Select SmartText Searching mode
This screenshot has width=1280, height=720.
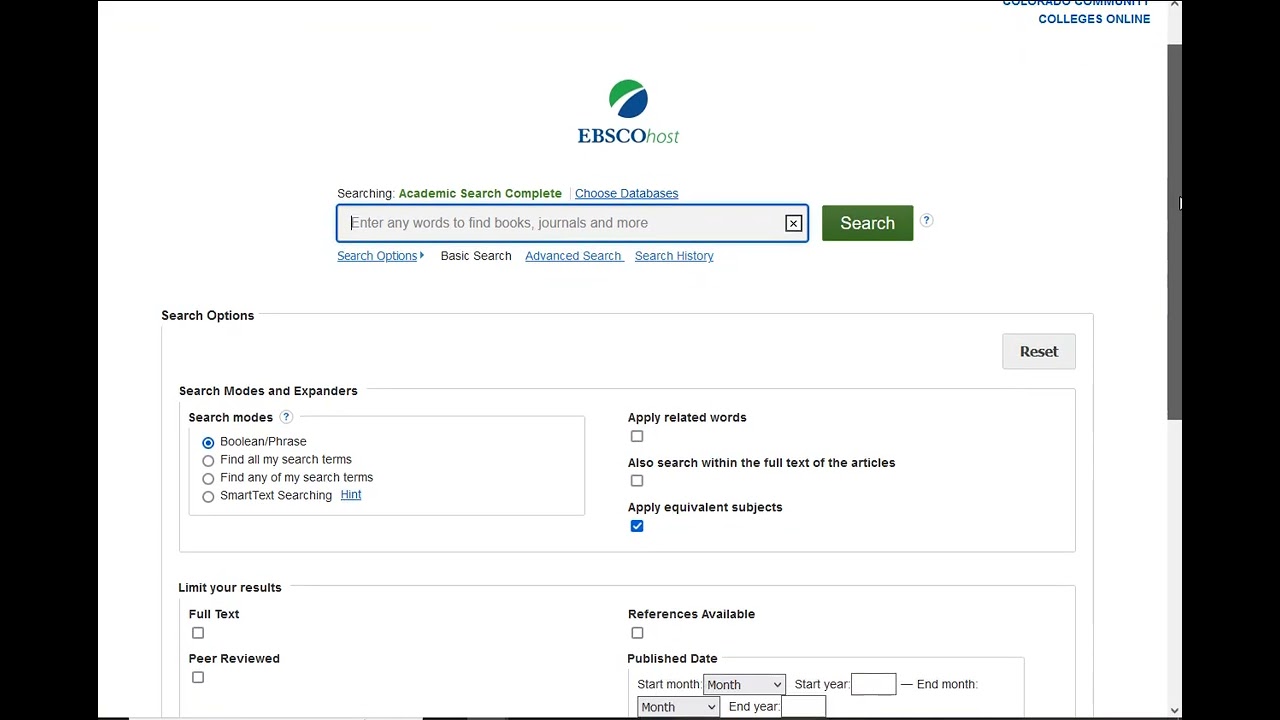[208, 496]
